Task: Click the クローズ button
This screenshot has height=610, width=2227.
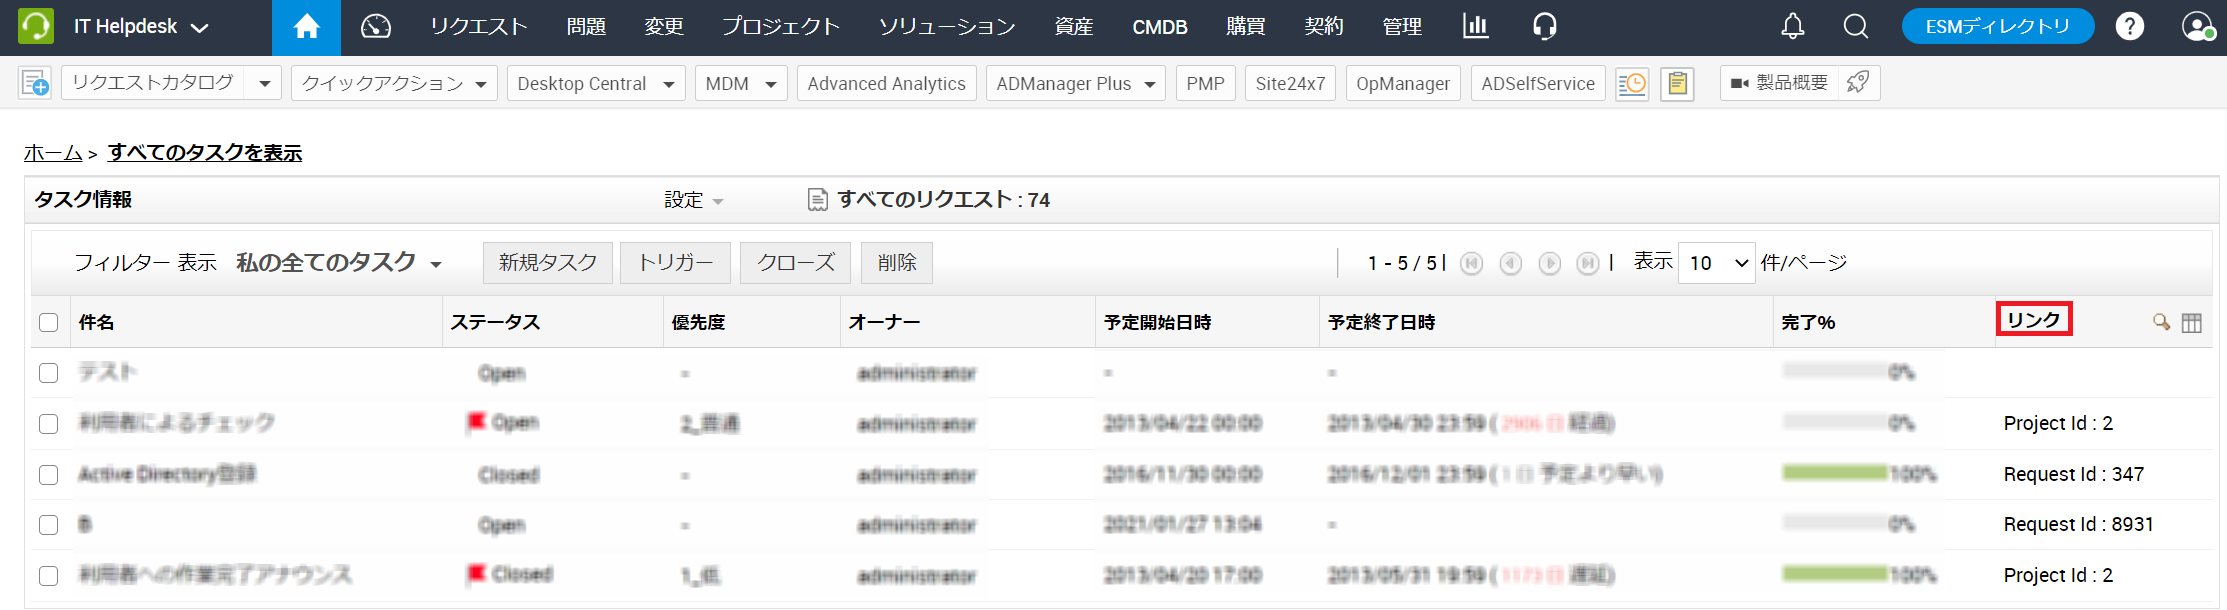Action: [x=795, y=263]
